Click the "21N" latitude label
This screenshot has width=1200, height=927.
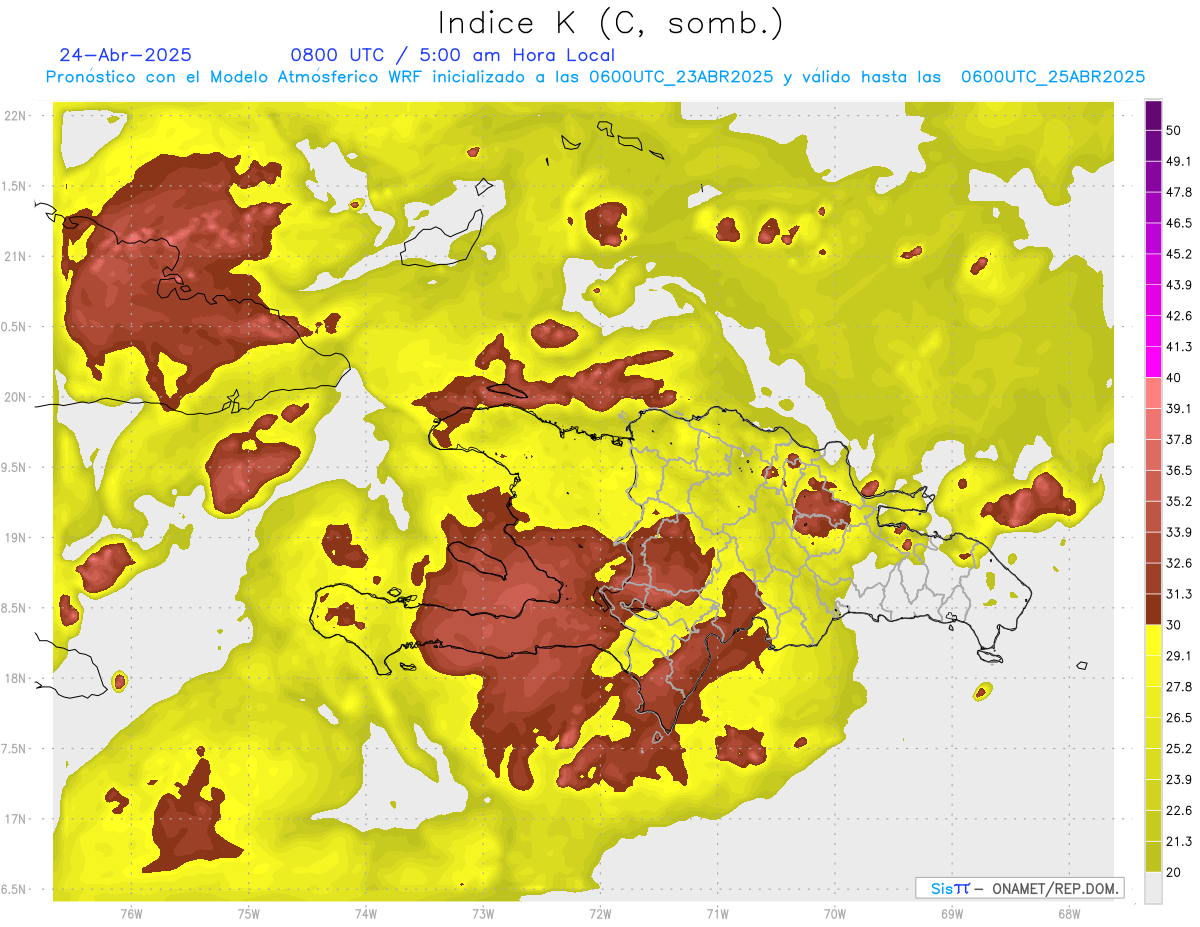tap(17, 256)
